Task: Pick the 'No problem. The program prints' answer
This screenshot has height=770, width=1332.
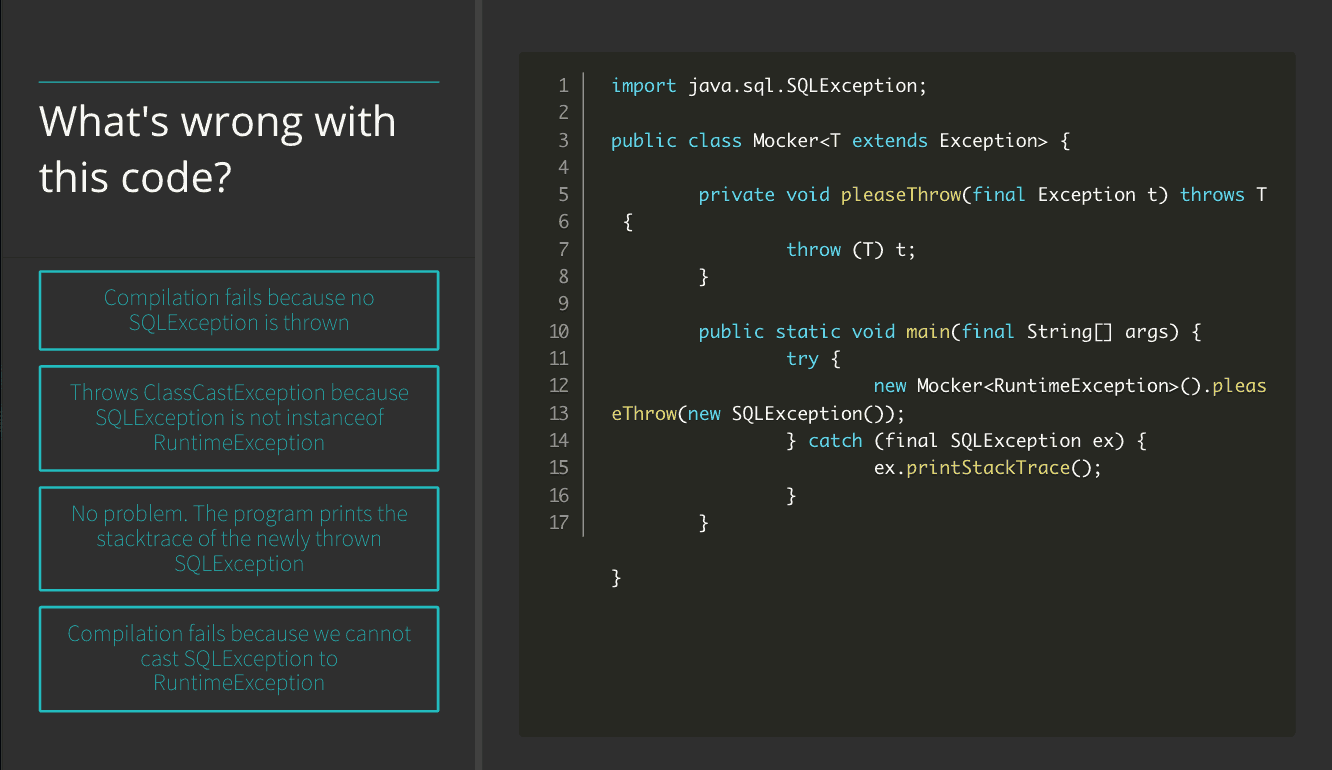Action: pyautogui.click(x=239, y=539)
